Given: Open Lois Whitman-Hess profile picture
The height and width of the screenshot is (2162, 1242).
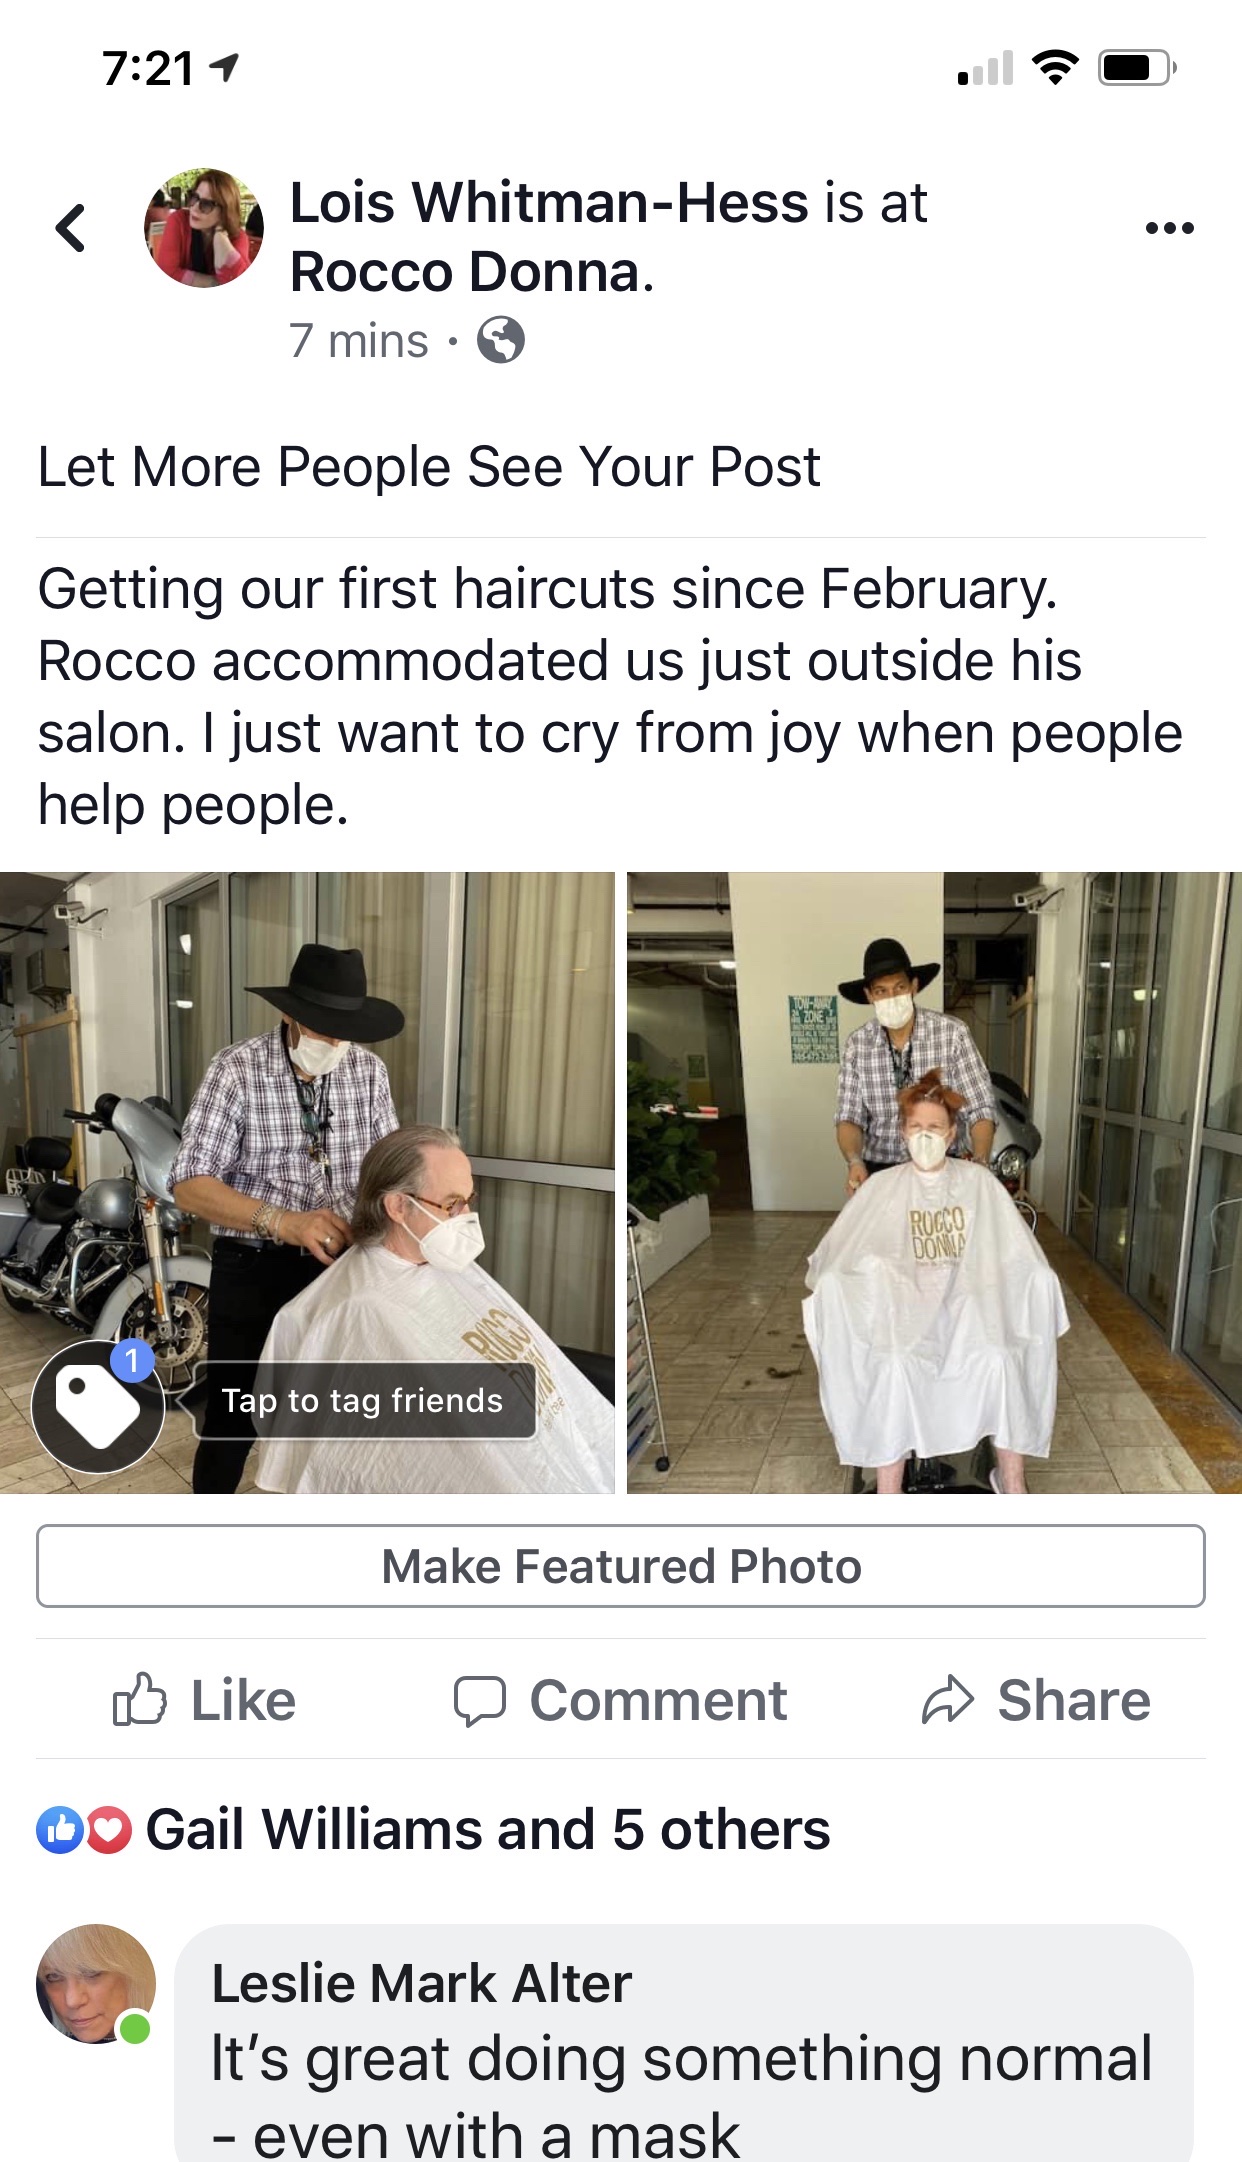Looking at the screenshot, I should tap(204, 228).
